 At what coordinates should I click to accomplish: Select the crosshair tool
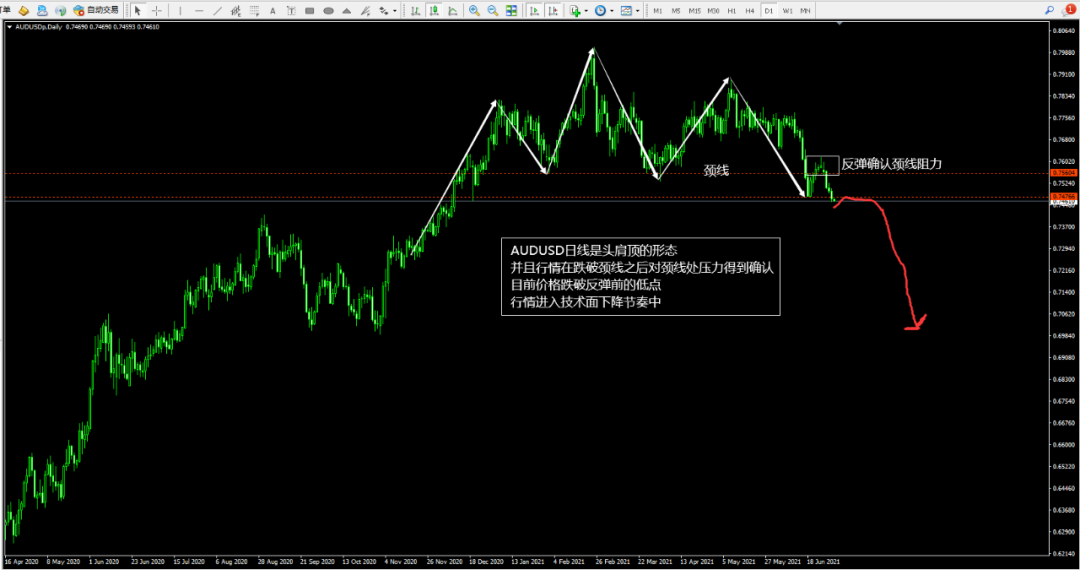pos(156,10)
